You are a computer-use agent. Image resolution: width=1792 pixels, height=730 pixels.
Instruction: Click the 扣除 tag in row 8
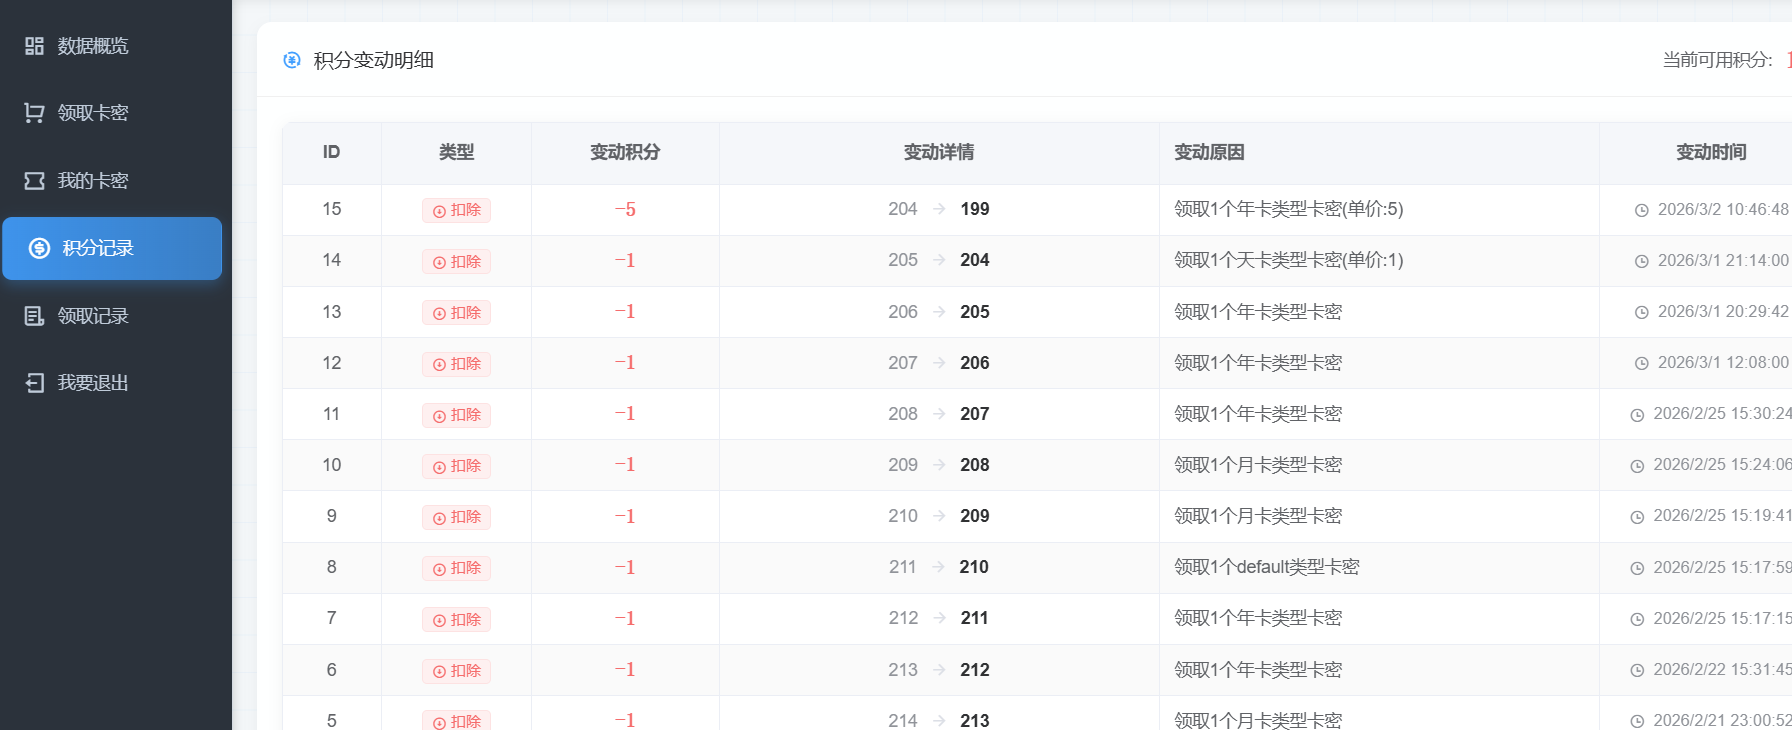pos(456,568)
